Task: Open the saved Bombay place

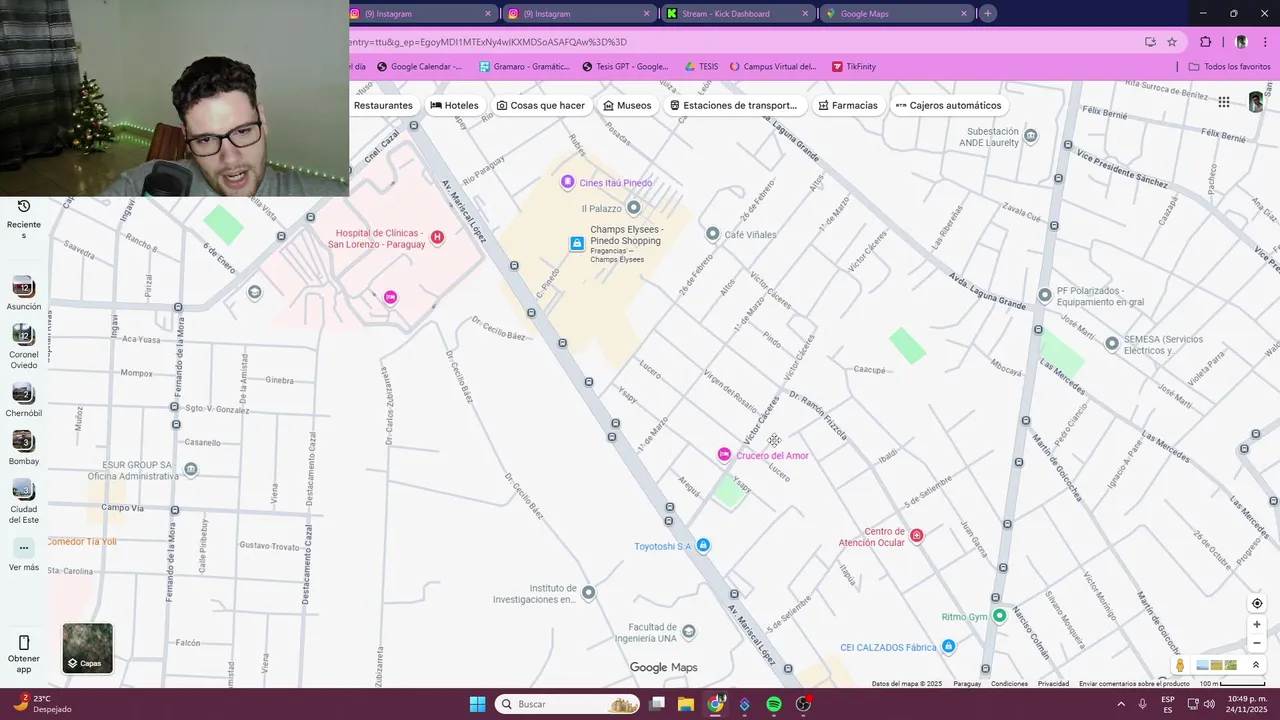Action: click(x=24, y=448)
